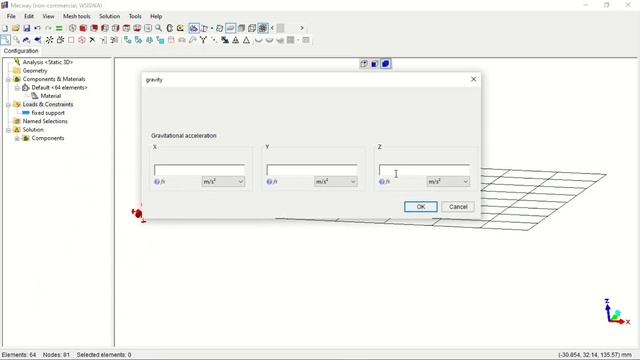Open Y acceleration unit dropdown m/s²
The height and width of the screenshot is (360, 640).
click(336, 182)
